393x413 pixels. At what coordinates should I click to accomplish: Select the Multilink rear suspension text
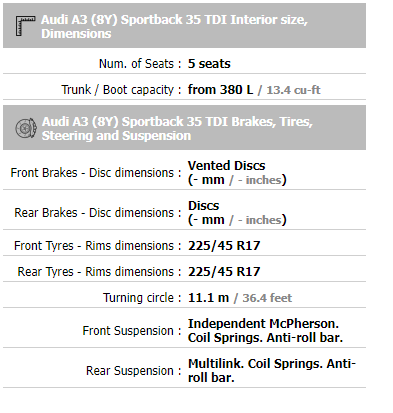coord(272,371)
